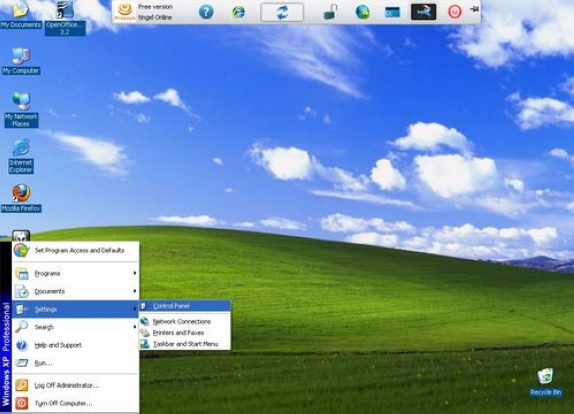
Task: Open Control Panel from Settings submenu
Action: [185, 306]
